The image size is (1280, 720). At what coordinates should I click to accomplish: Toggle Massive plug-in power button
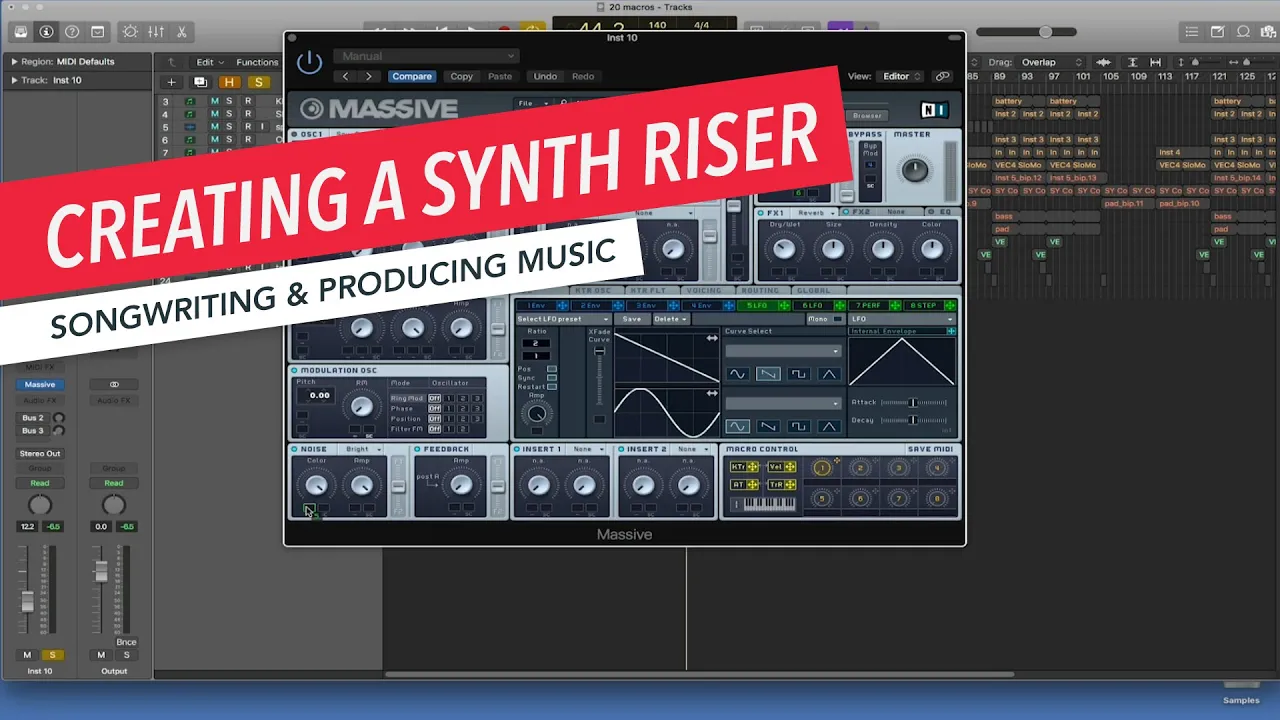[310, 63]
